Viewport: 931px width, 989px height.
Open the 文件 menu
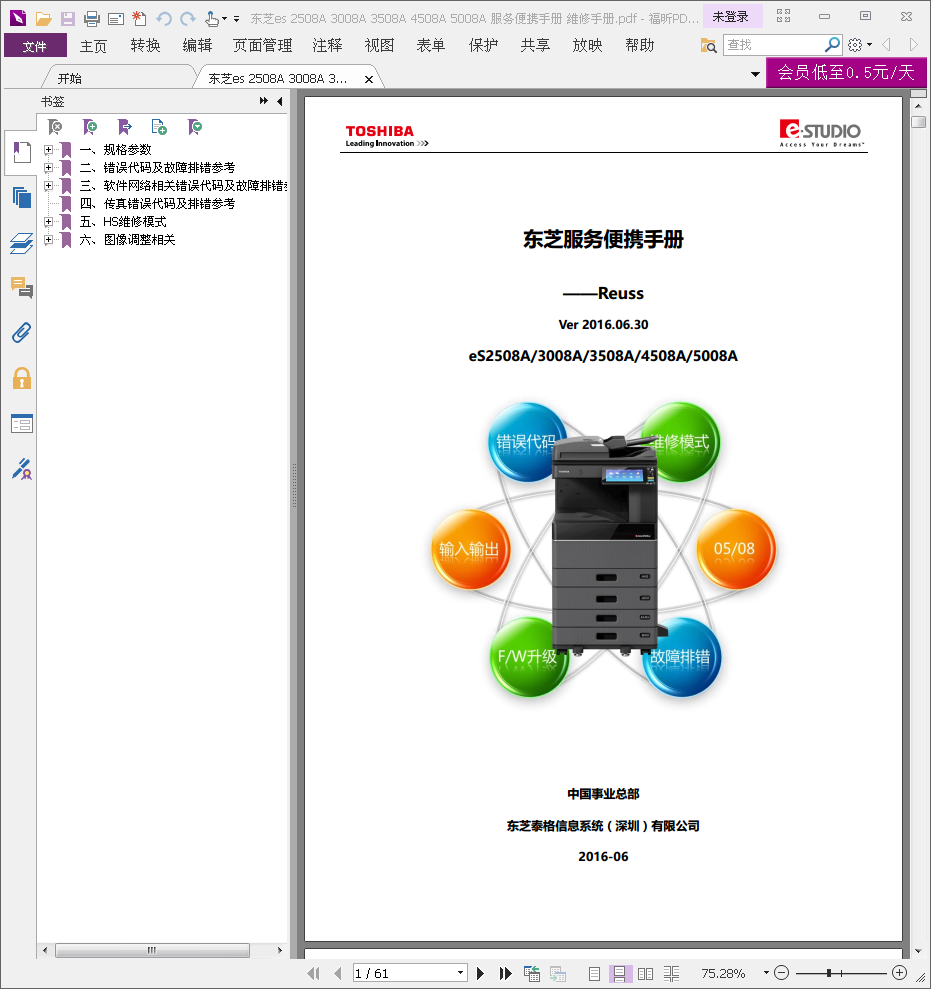[x=35, y=46]
